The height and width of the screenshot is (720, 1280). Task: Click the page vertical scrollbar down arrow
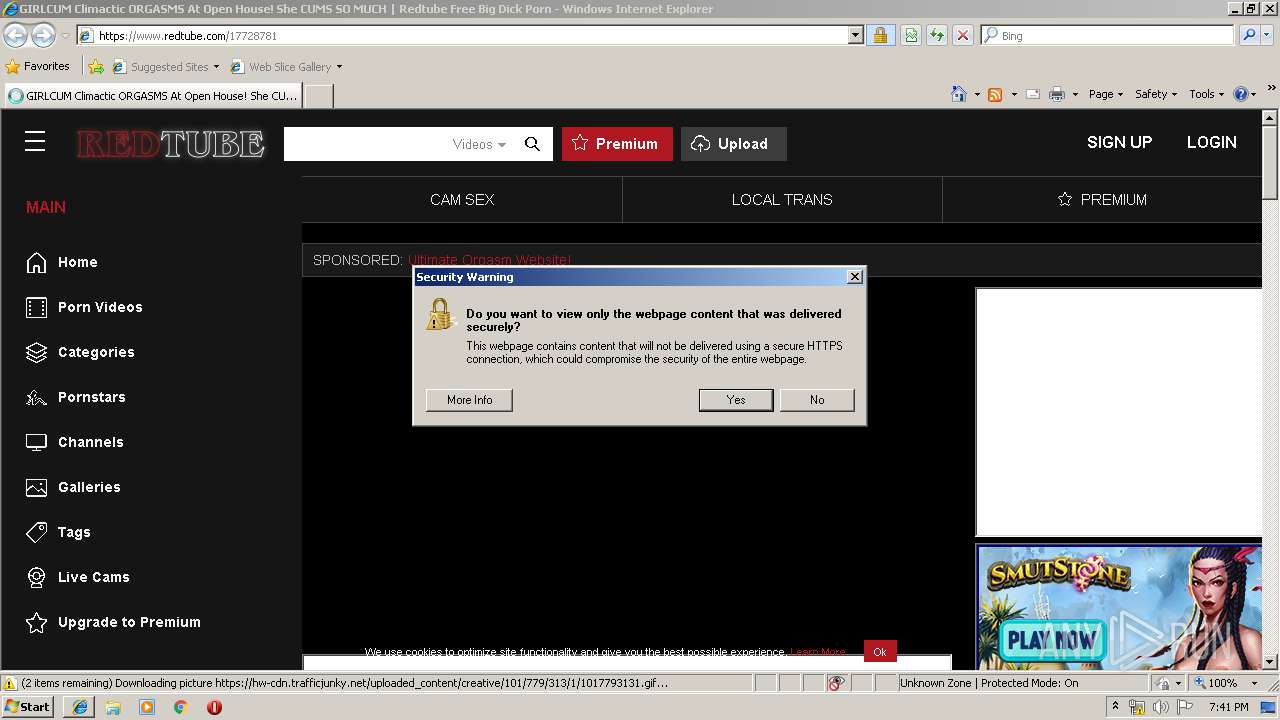point(1270,661)
